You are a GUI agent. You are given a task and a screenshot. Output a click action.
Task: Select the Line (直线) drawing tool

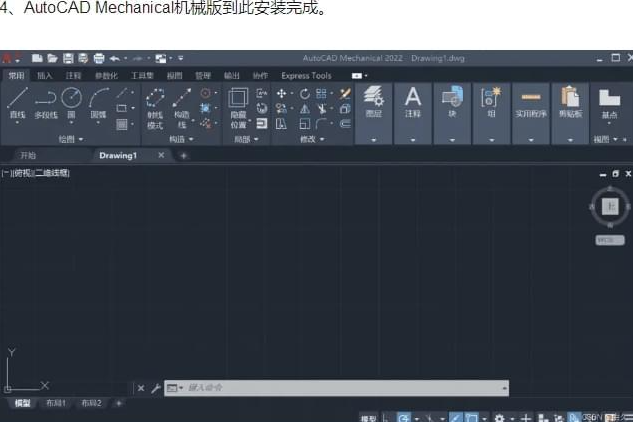[x=17, y=103]
